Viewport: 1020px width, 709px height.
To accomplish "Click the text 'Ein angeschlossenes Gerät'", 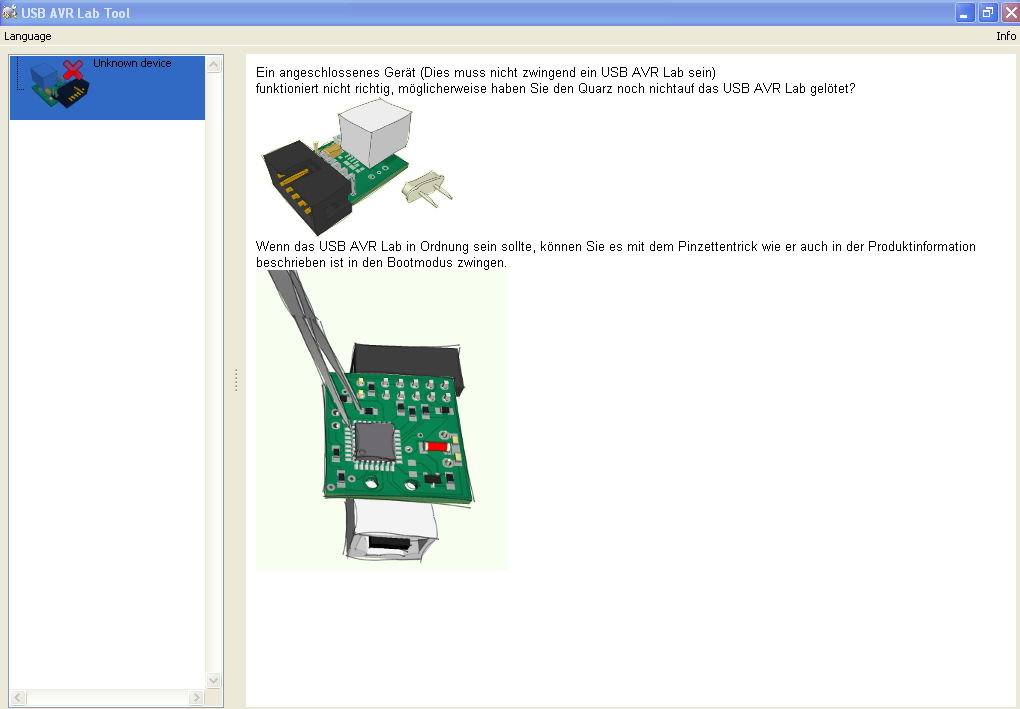I will point(336,72).
